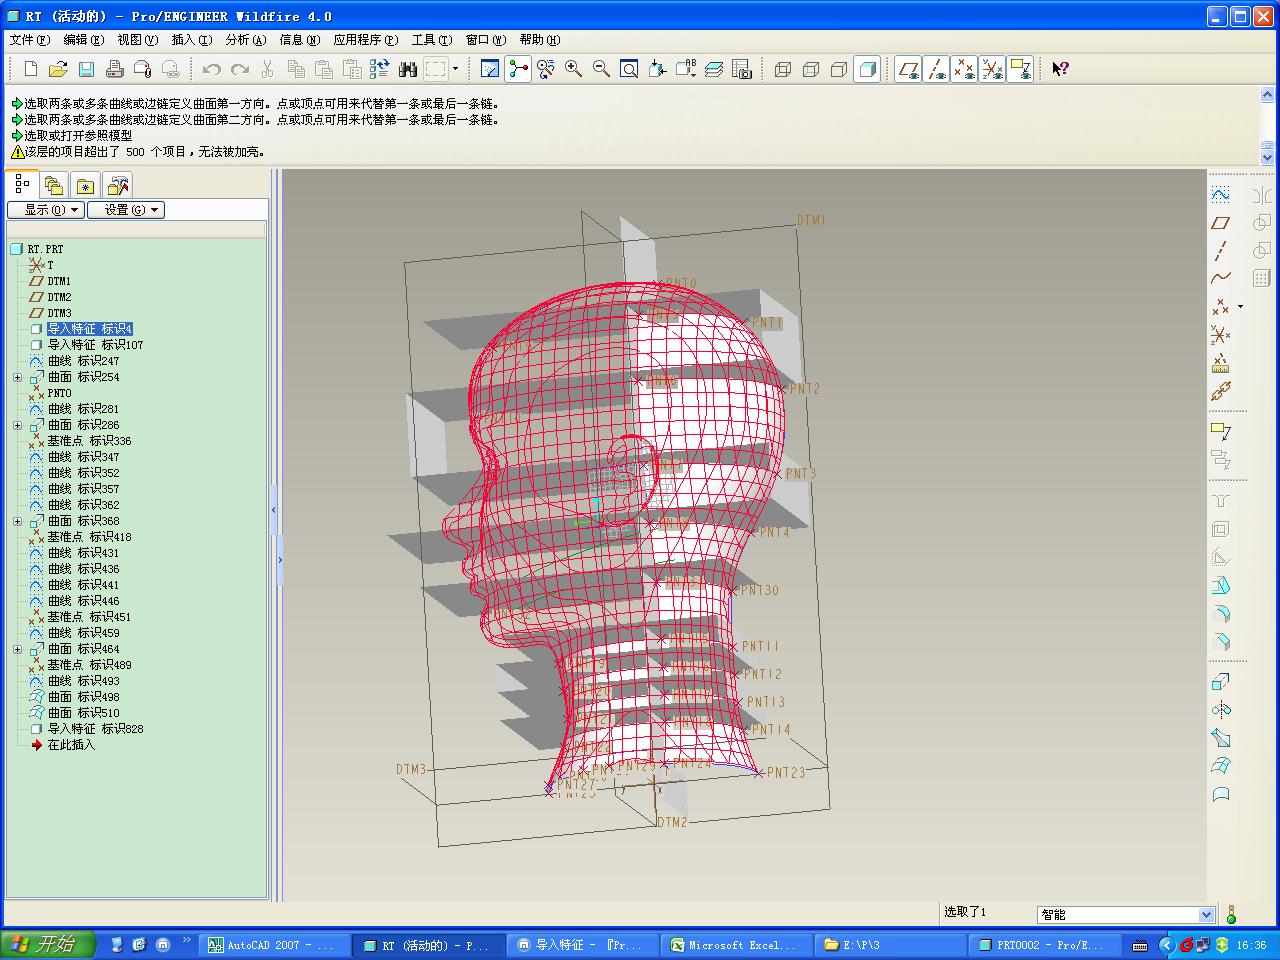Screen dimensions: 1280x960
Task: Switch to Microsoft Excel in taskbar
Action: click(734, 945)
